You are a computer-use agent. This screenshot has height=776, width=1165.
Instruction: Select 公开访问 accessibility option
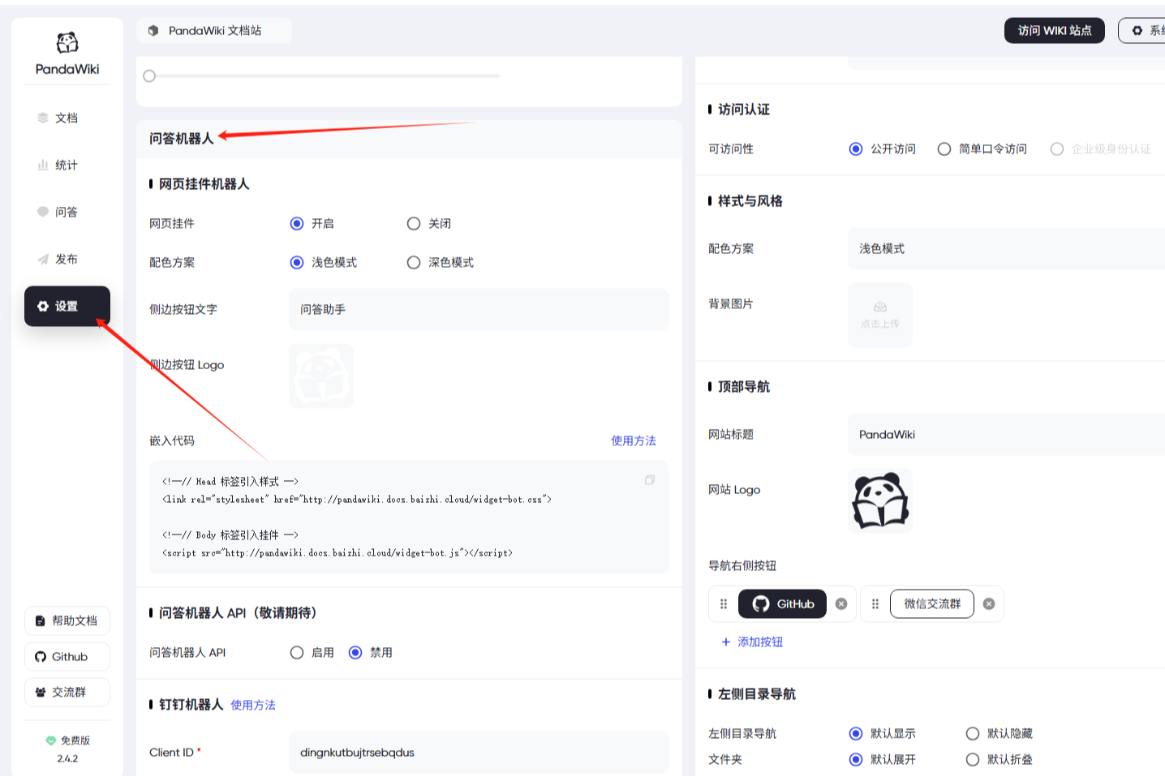tap(856, 149)
